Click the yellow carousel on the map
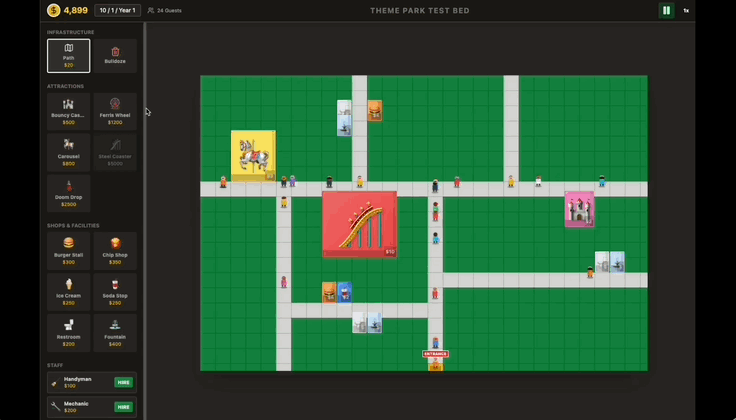 252,155
